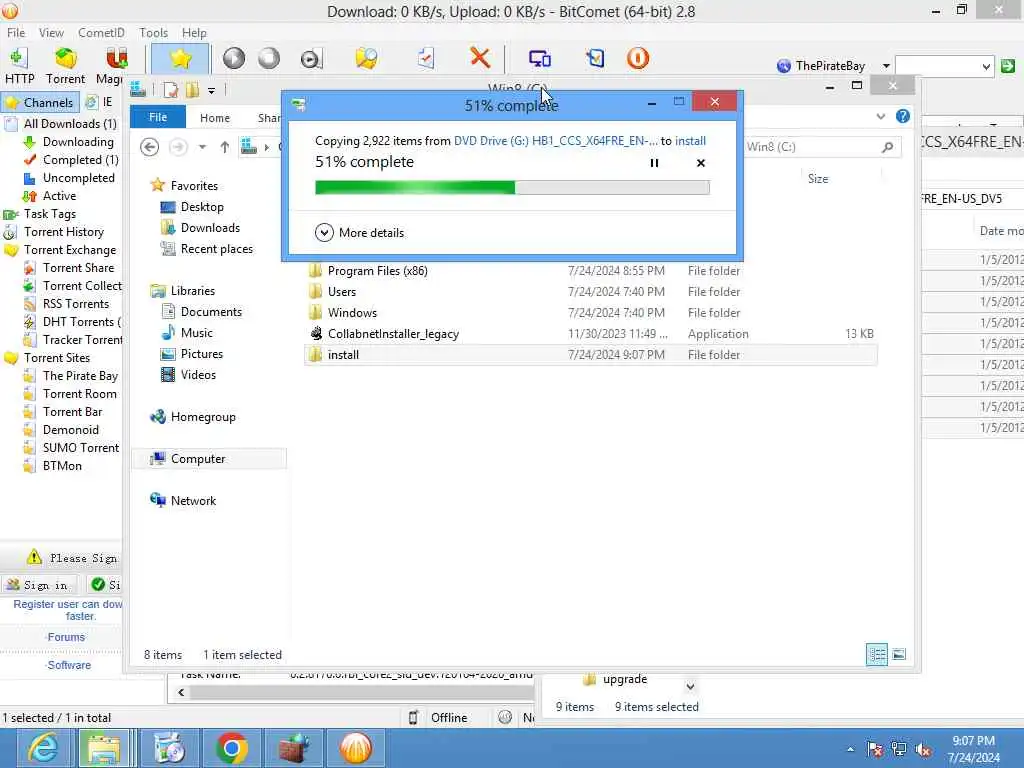This screenshot has width=1024, height=768.
Task: Open the ThePirateBay search engine dropdown
Action: (886, 65)
